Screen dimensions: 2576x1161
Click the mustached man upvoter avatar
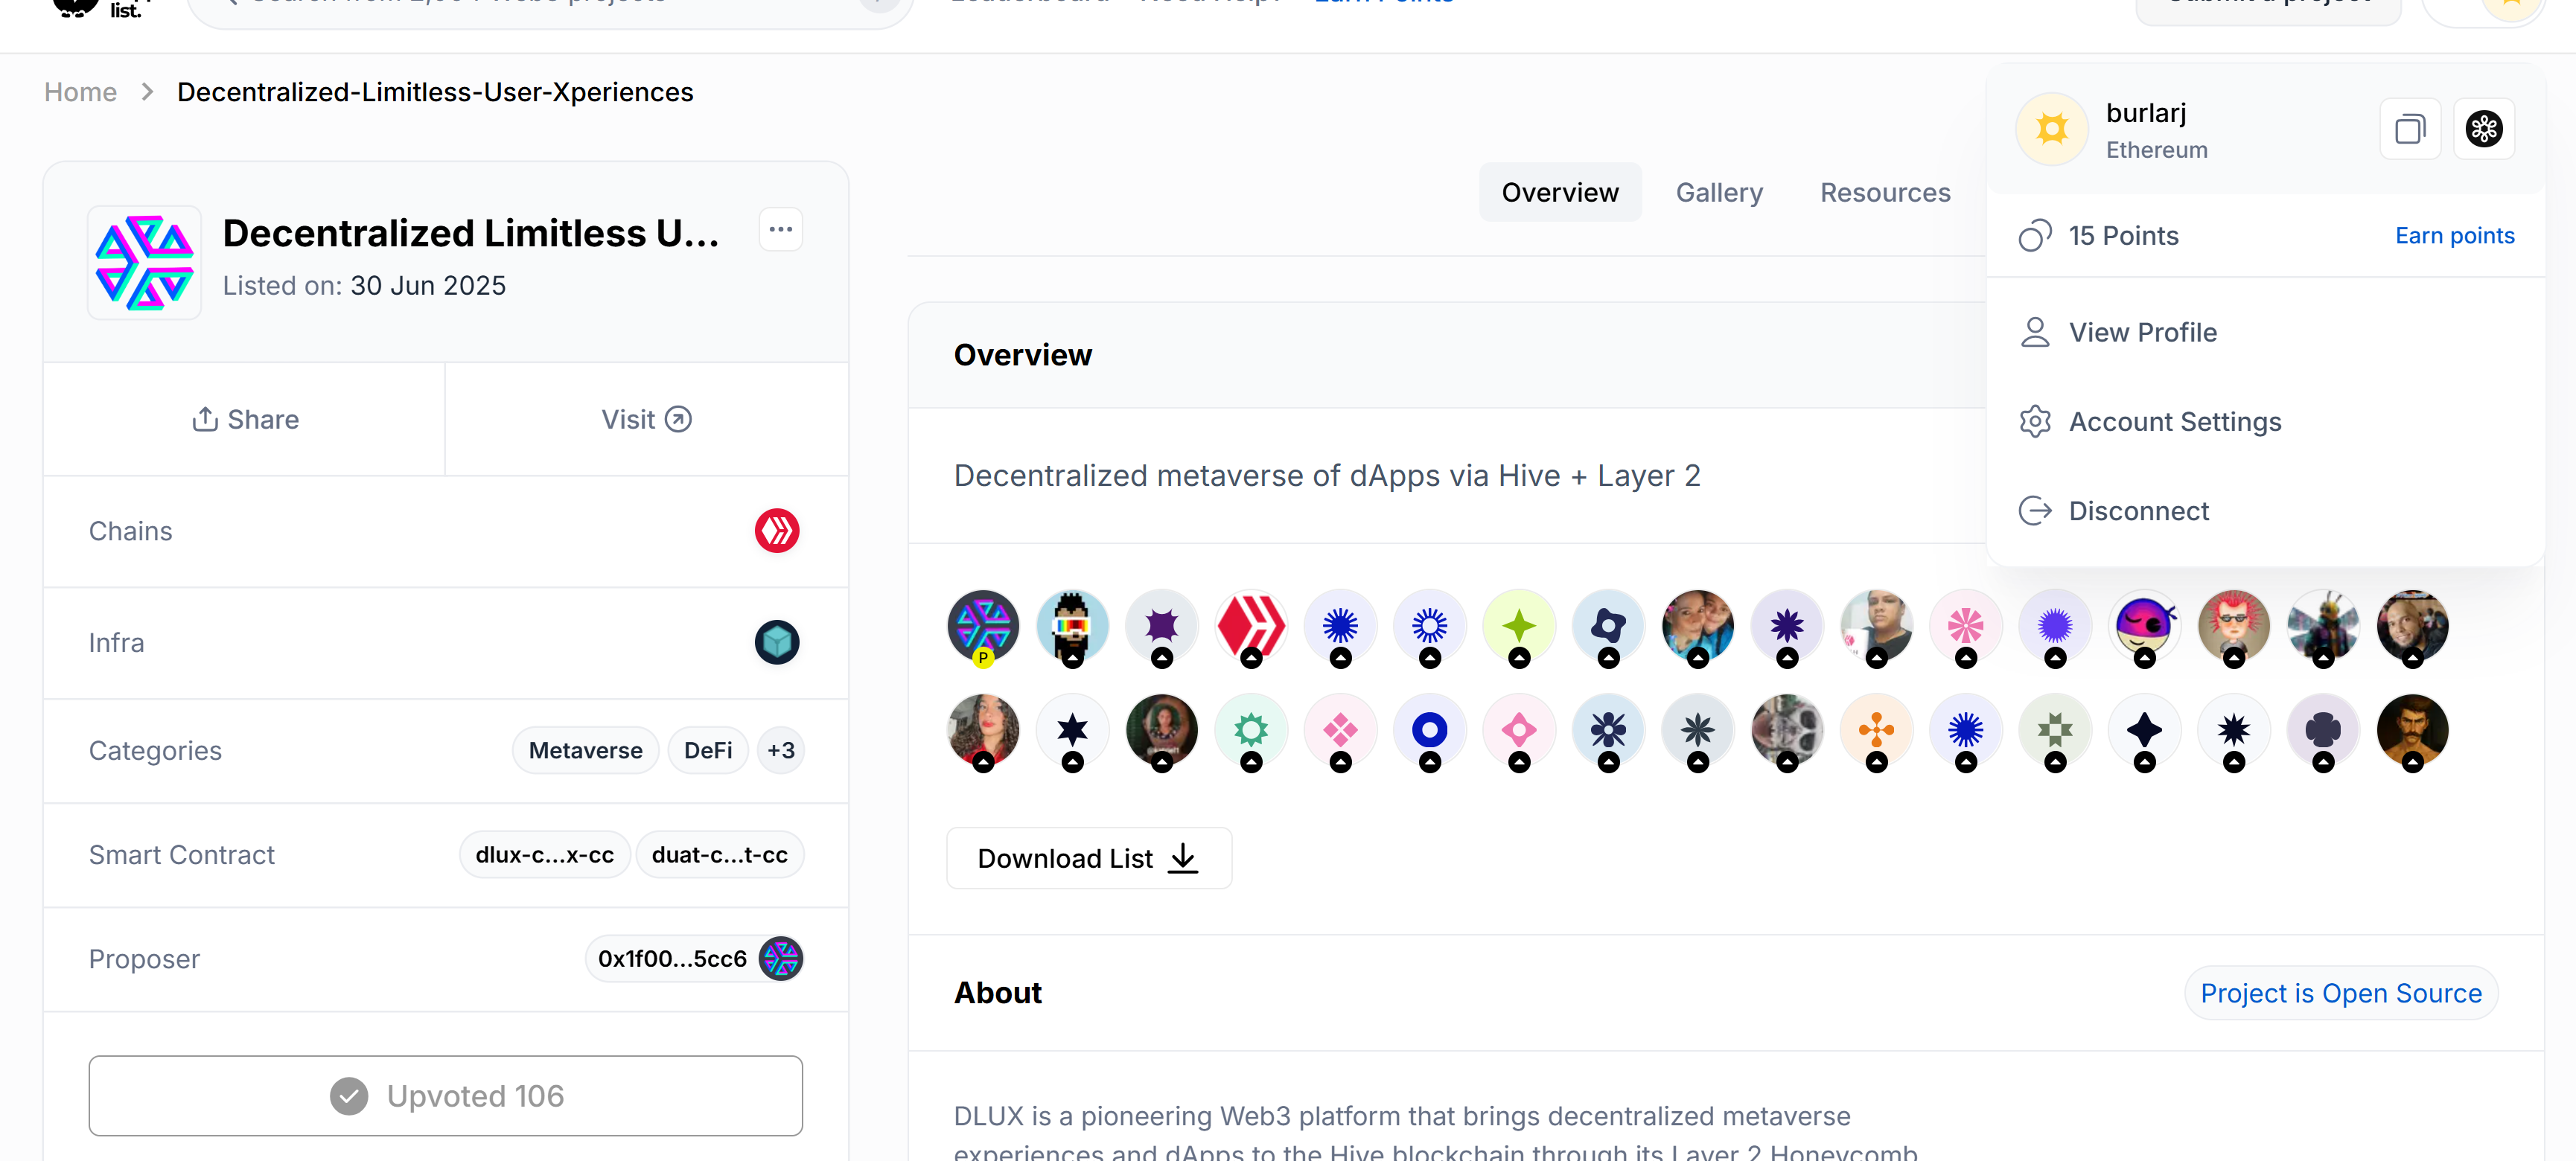coord(2412,731)
